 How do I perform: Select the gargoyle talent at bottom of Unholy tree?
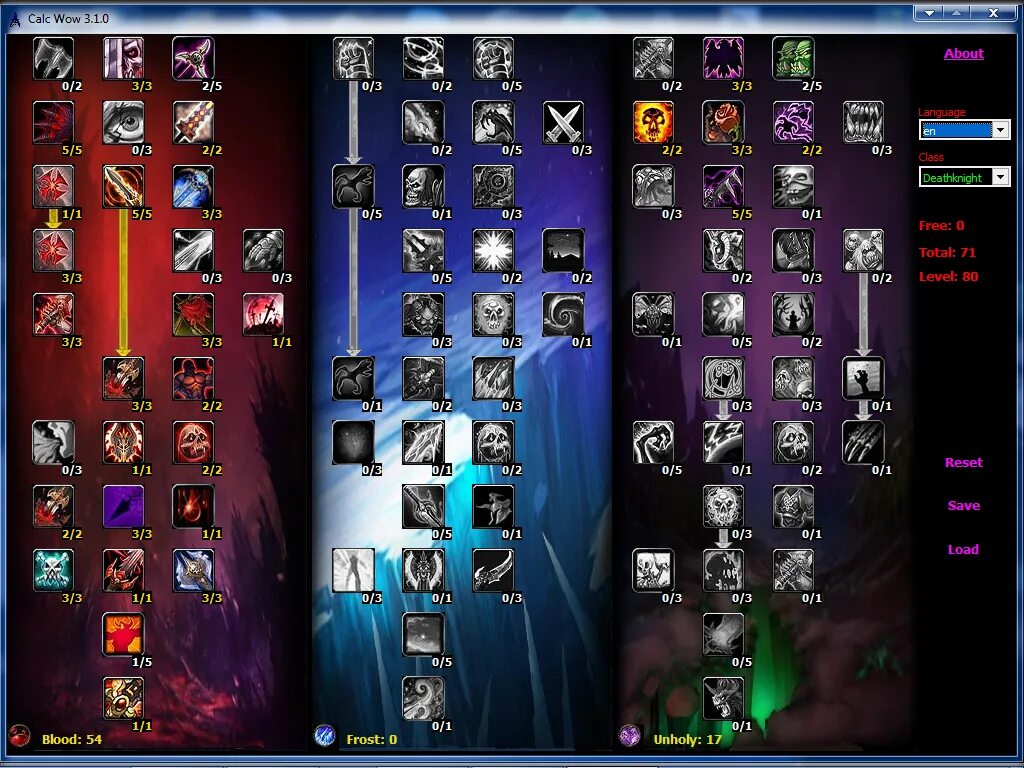click(723, 698)
